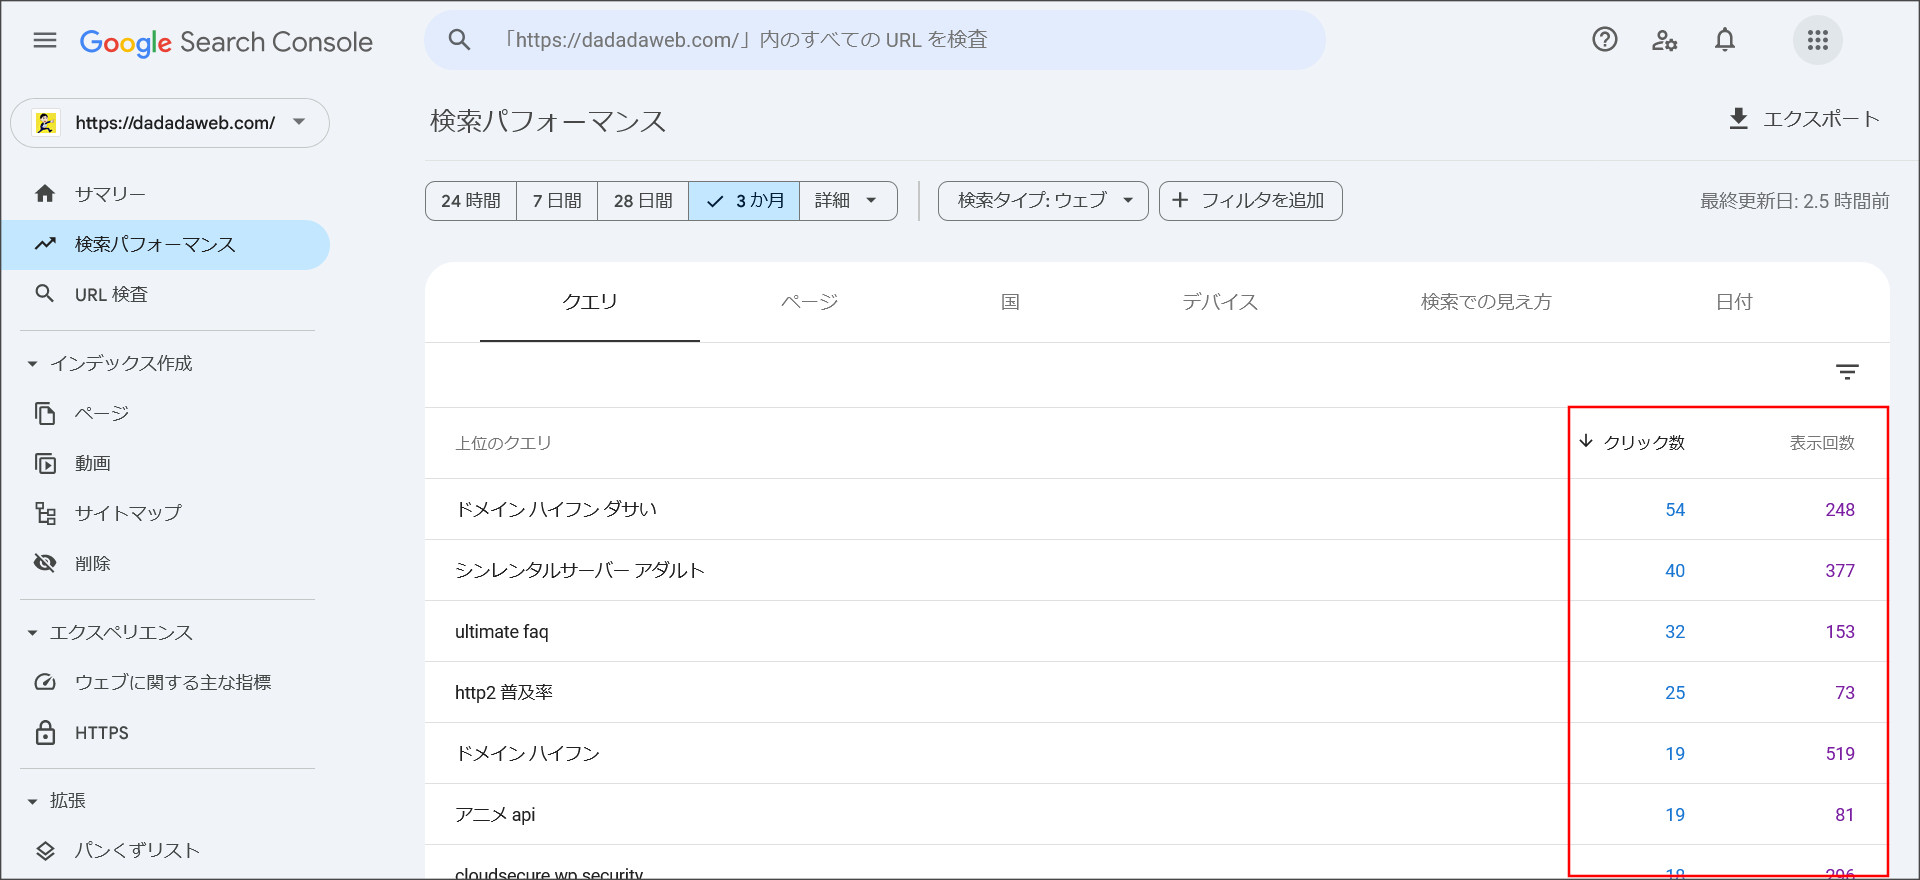This screenshot has width=1920, height=880.
Task: Click the search magnifier icon in URL bar
Action: [459, 40]
